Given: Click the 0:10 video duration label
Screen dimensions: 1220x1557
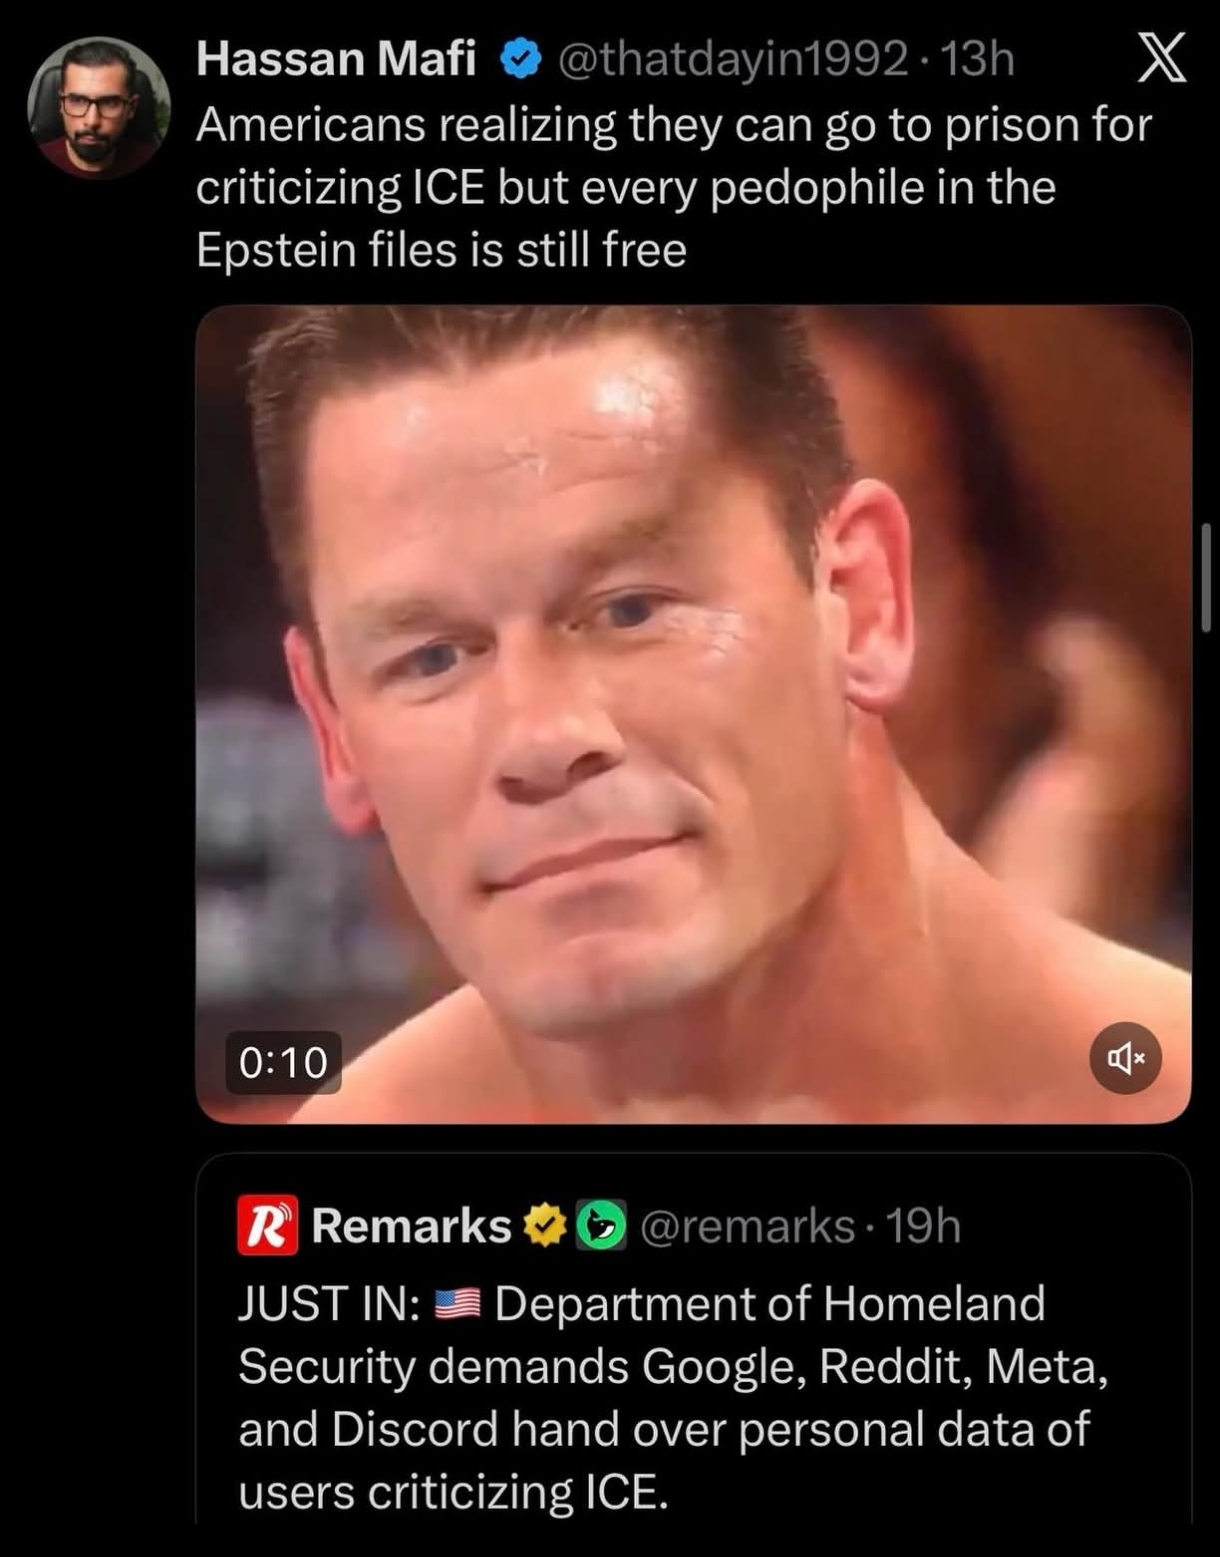Looking at the screenshot, I should click(x=283, y=1062).
